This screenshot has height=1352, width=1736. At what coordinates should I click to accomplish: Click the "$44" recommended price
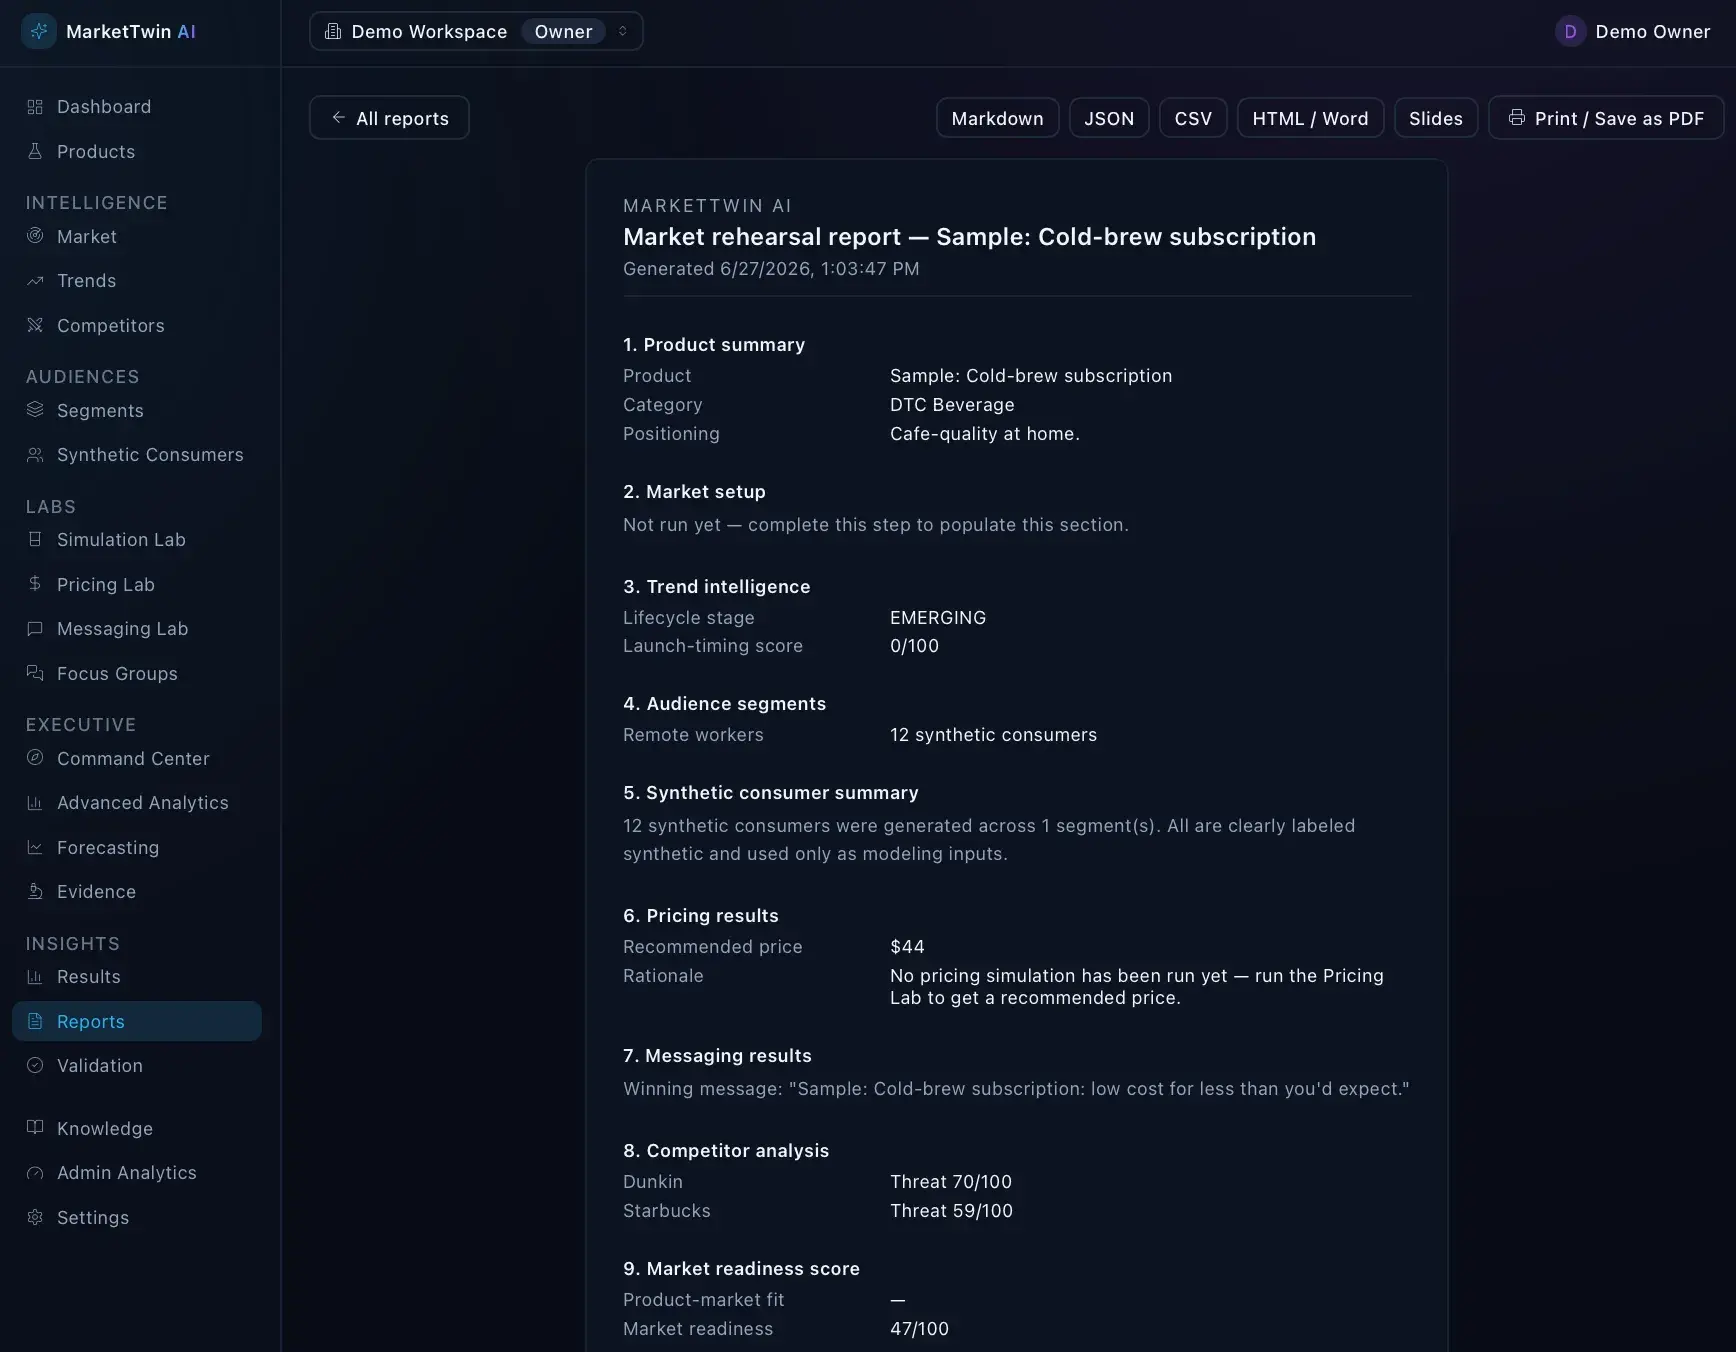tap(907, 947)
